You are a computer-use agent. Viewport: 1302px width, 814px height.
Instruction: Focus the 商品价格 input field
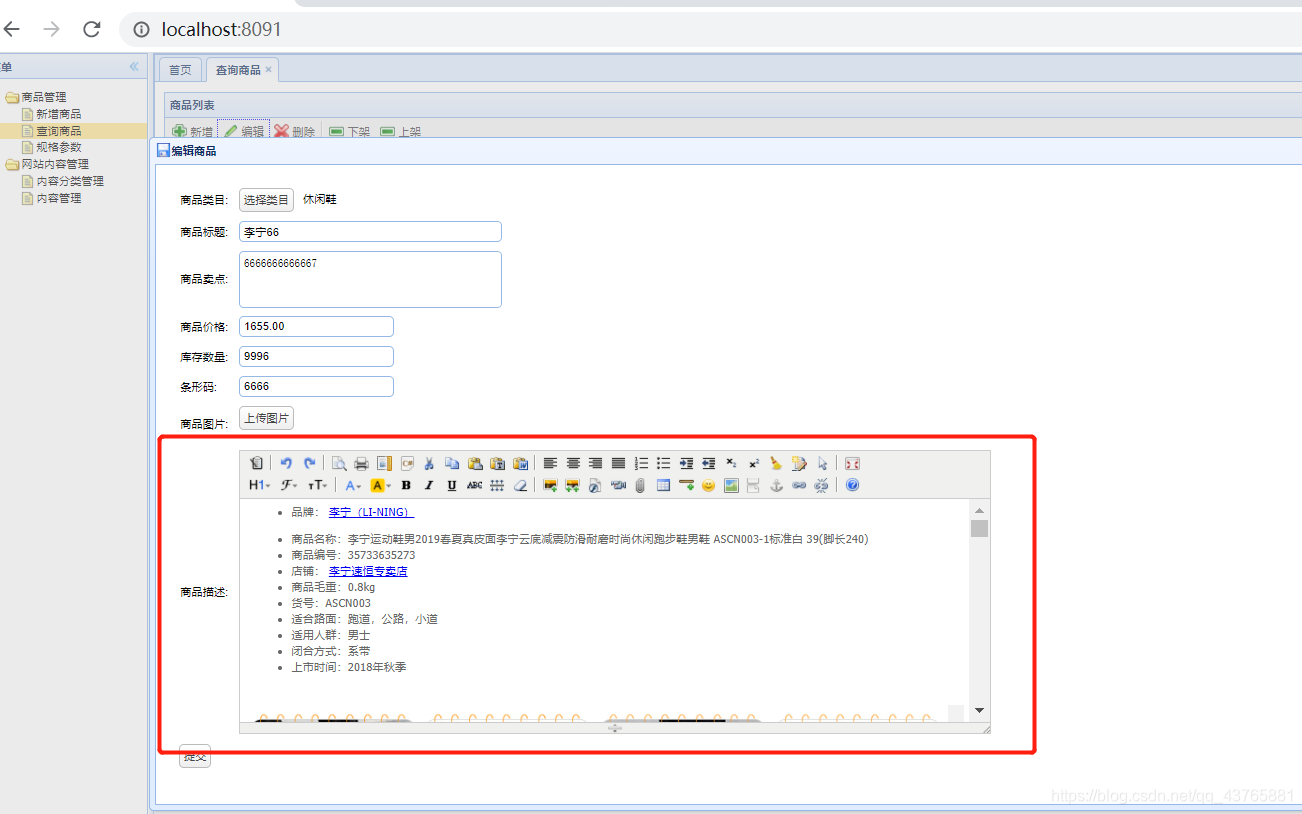(316, 326)
